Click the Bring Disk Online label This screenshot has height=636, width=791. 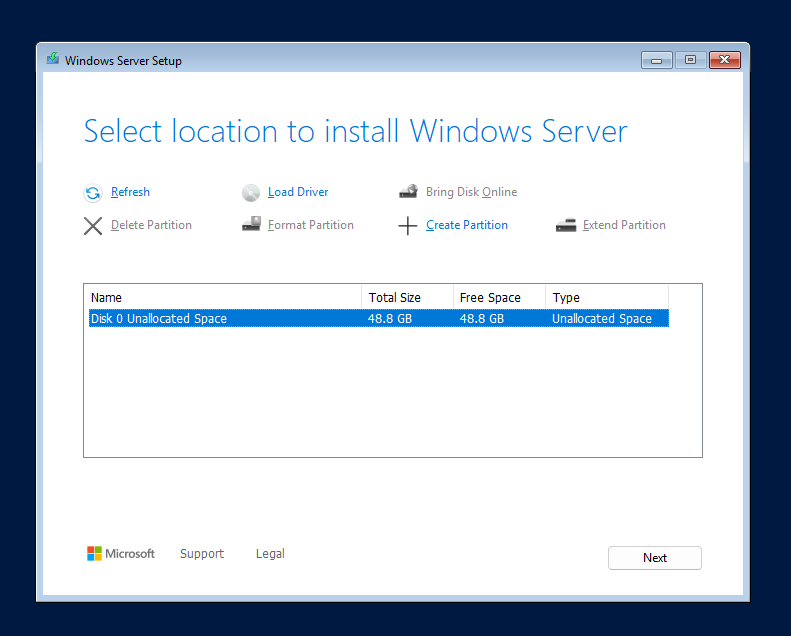click(471, 192)
